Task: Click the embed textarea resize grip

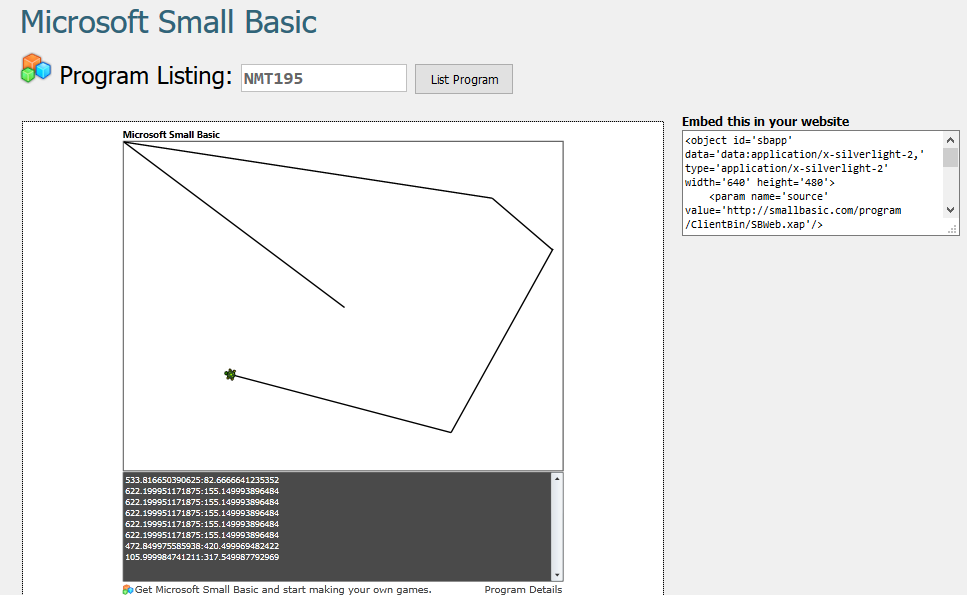Action: [953, 230]
